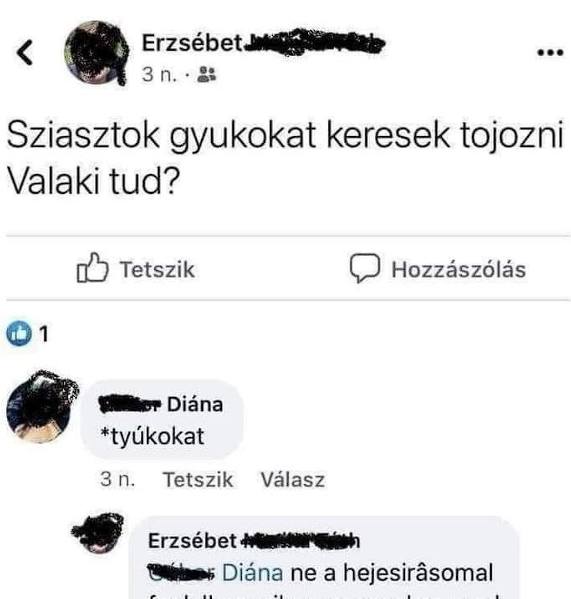Go back using the left arrow icon

click(x=25, y=52)
